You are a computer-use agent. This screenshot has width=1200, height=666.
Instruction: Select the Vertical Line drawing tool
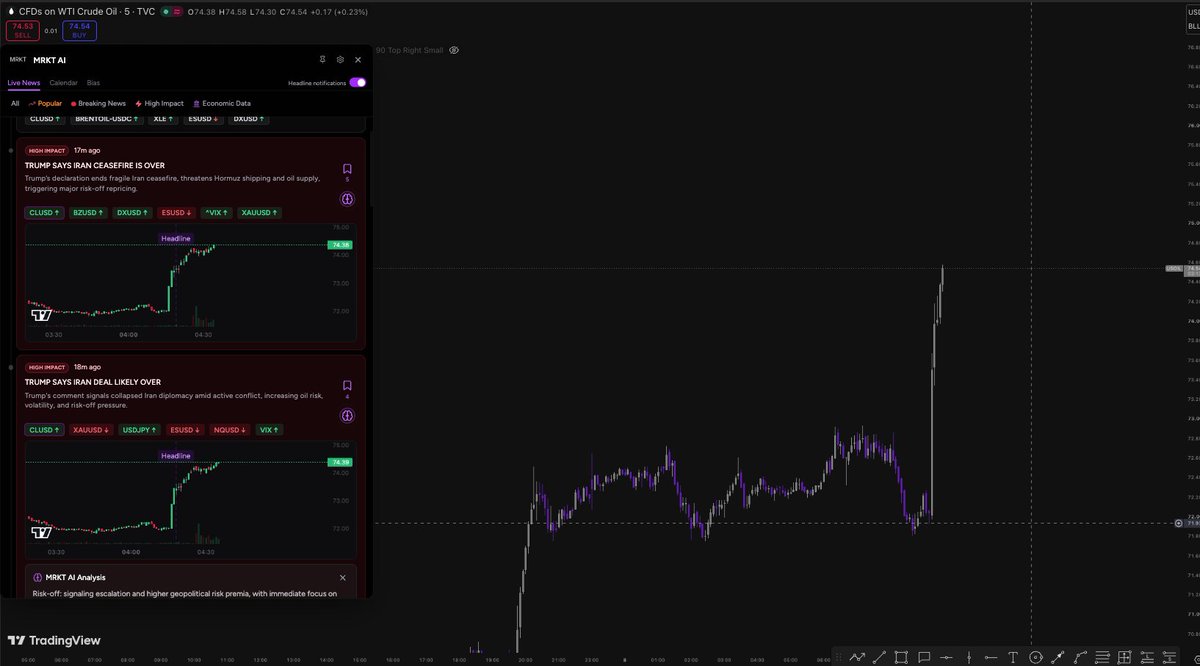point(969,657)
